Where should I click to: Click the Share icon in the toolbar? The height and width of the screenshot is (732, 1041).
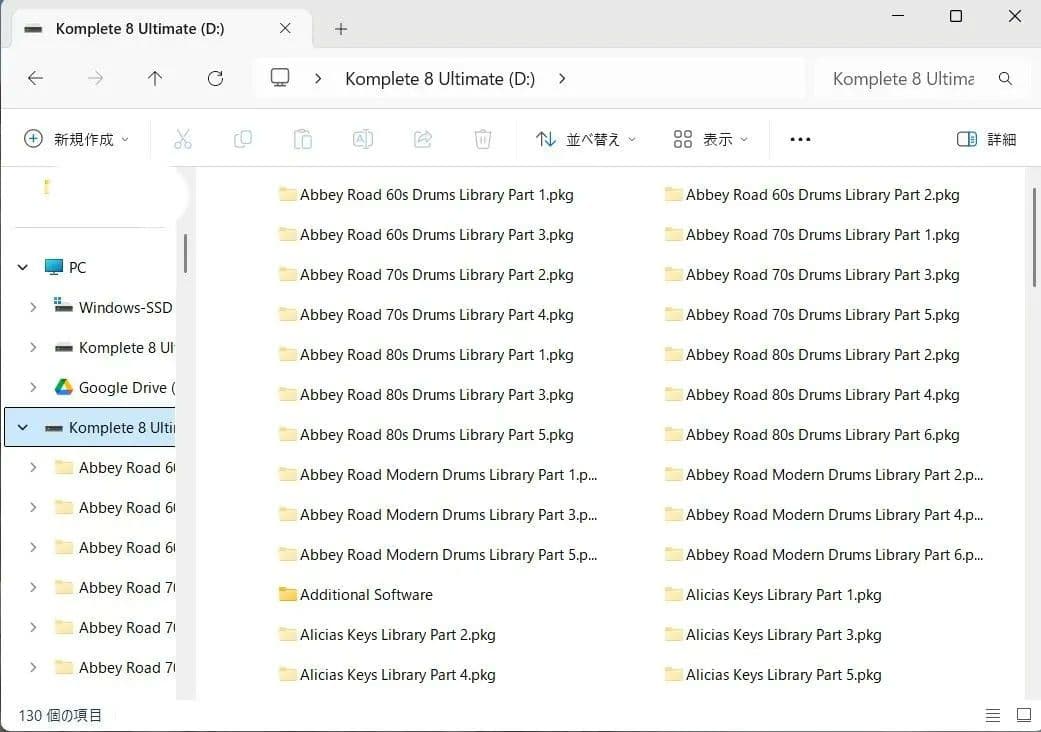pos(423,139)
